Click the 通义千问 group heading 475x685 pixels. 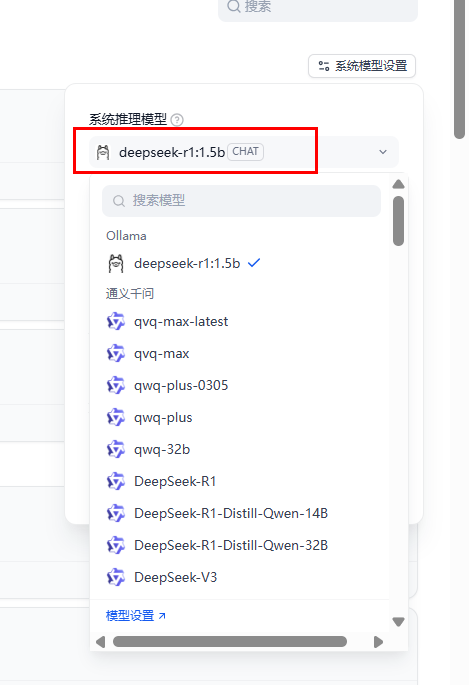130,293
